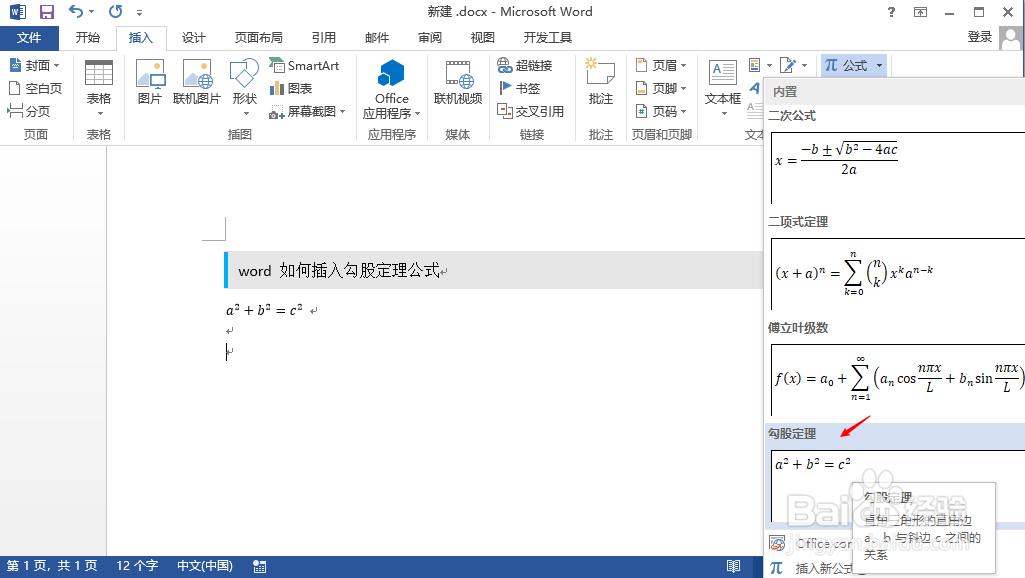Select the Pythagorean theorem (勾股定理) equation

(896, 485)
